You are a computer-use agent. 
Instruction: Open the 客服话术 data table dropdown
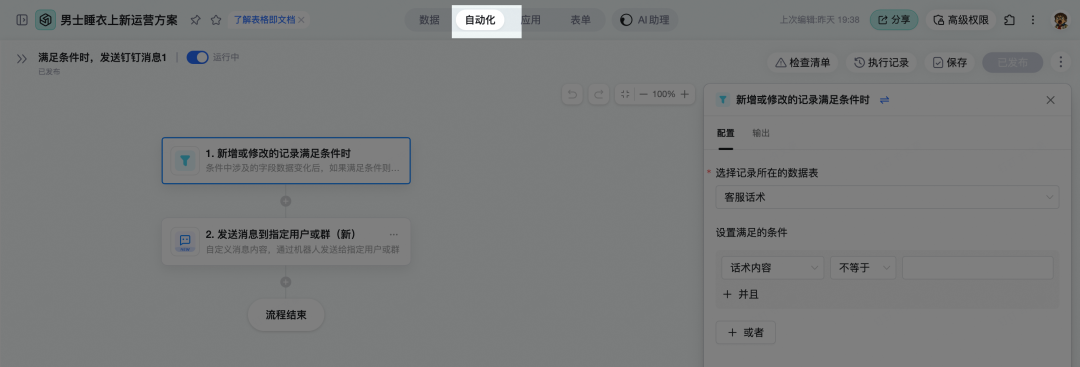(x=887, y=198)
